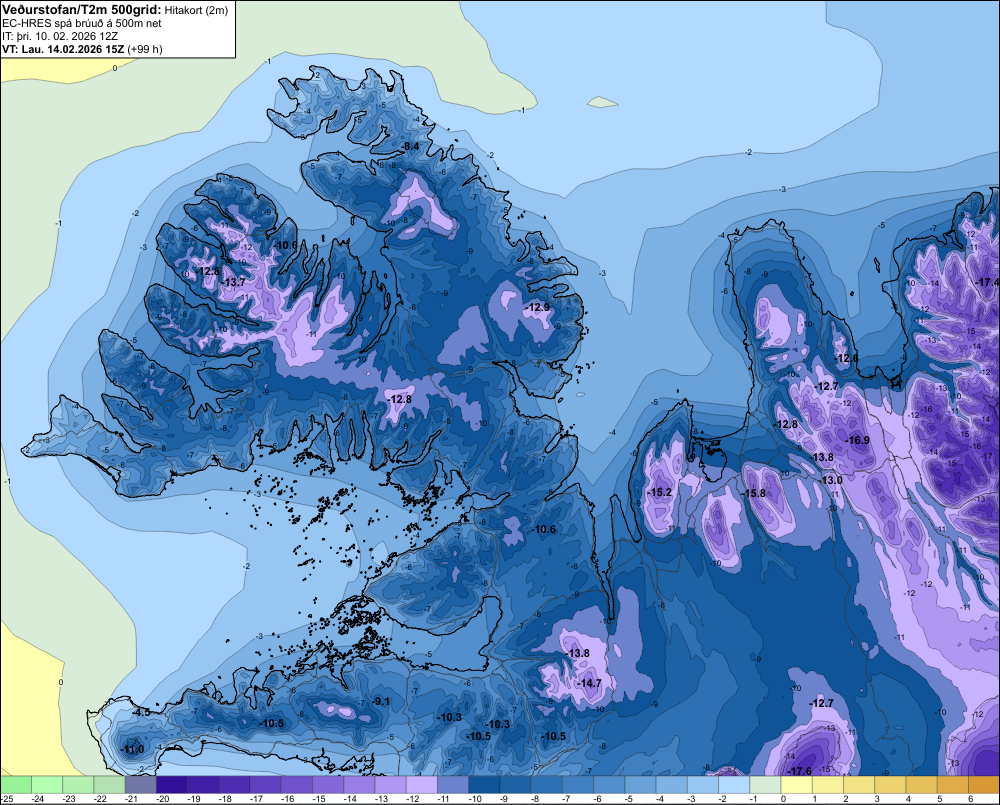
Task: Click the '5' legend scale label
Action: (940, 799)
